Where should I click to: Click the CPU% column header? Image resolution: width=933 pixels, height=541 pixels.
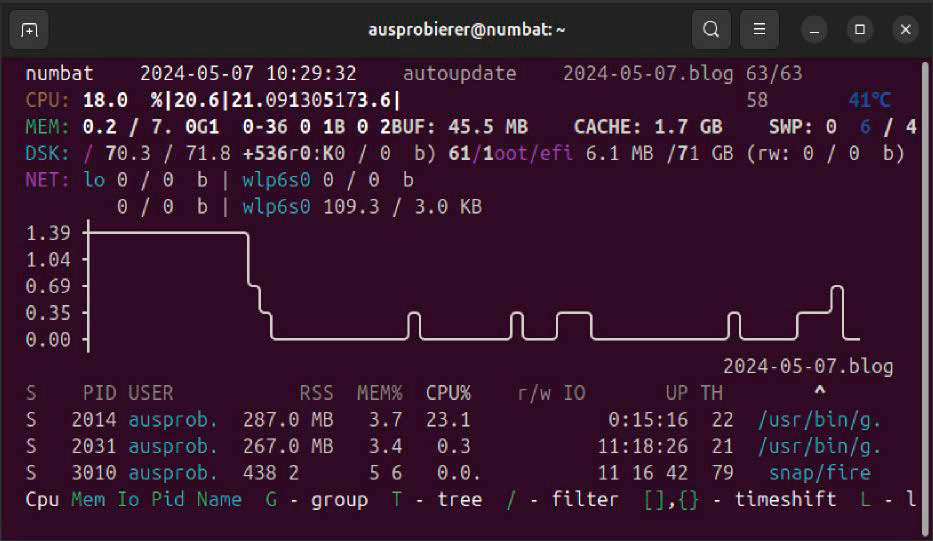448,393
